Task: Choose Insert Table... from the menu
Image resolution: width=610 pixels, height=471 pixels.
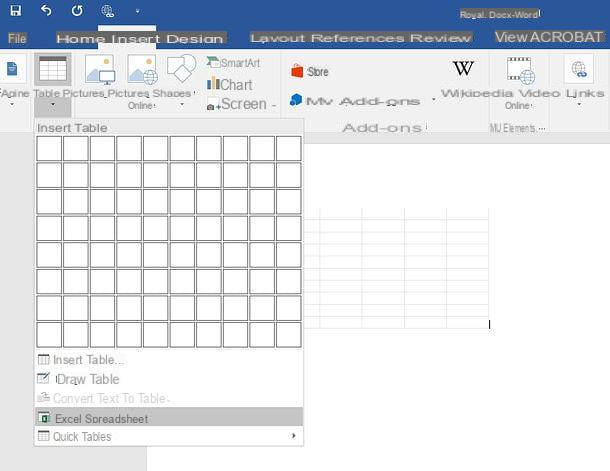Action: (x=168, y=360)
